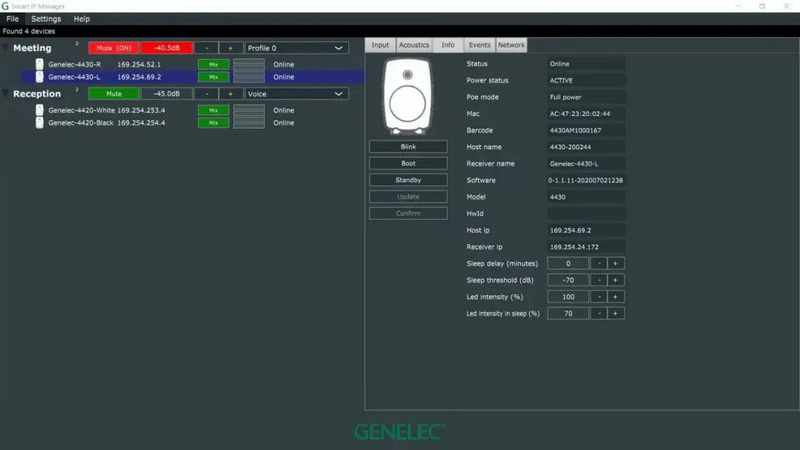Image resolution: width=800 pixels, height=450 pixels.
Task: Click the Confirm button
Action: click(408, 213)
